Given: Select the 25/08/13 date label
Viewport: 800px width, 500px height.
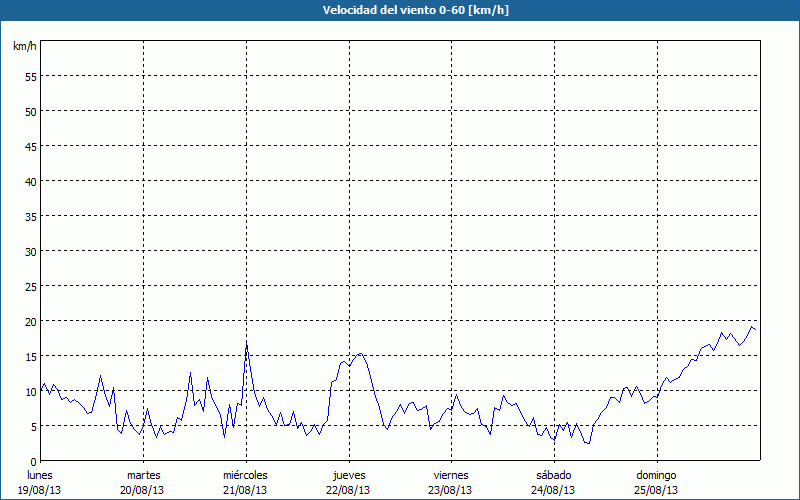Looking at the screenshot, I should click(x=656, y=490).
